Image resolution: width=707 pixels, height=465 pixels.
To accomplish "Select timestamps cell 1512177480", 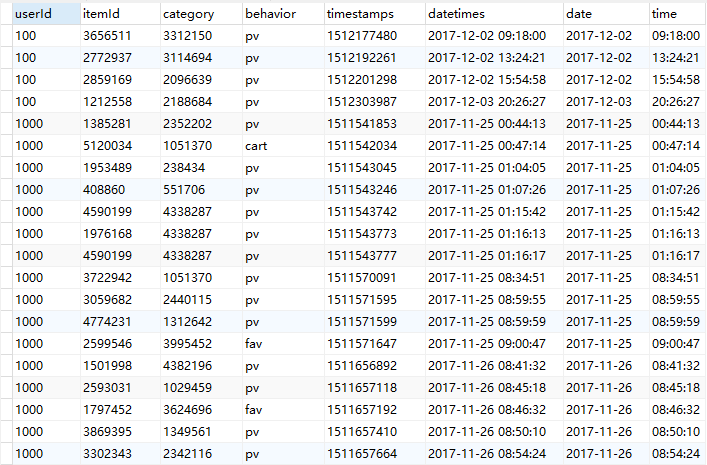I will tap(375, 36).
